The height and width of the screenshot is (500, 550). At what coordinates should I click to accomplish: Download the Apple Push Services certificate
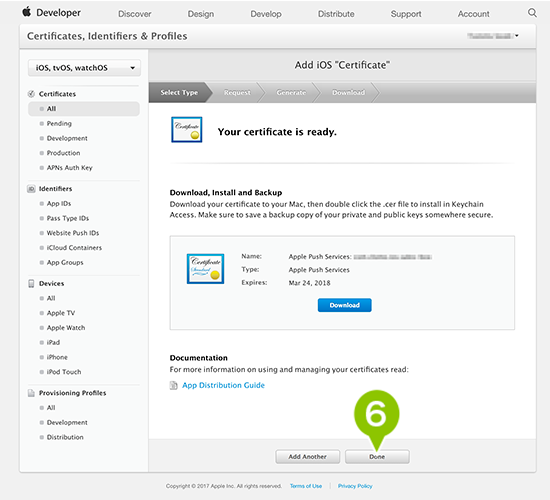[x=344, y=305]
